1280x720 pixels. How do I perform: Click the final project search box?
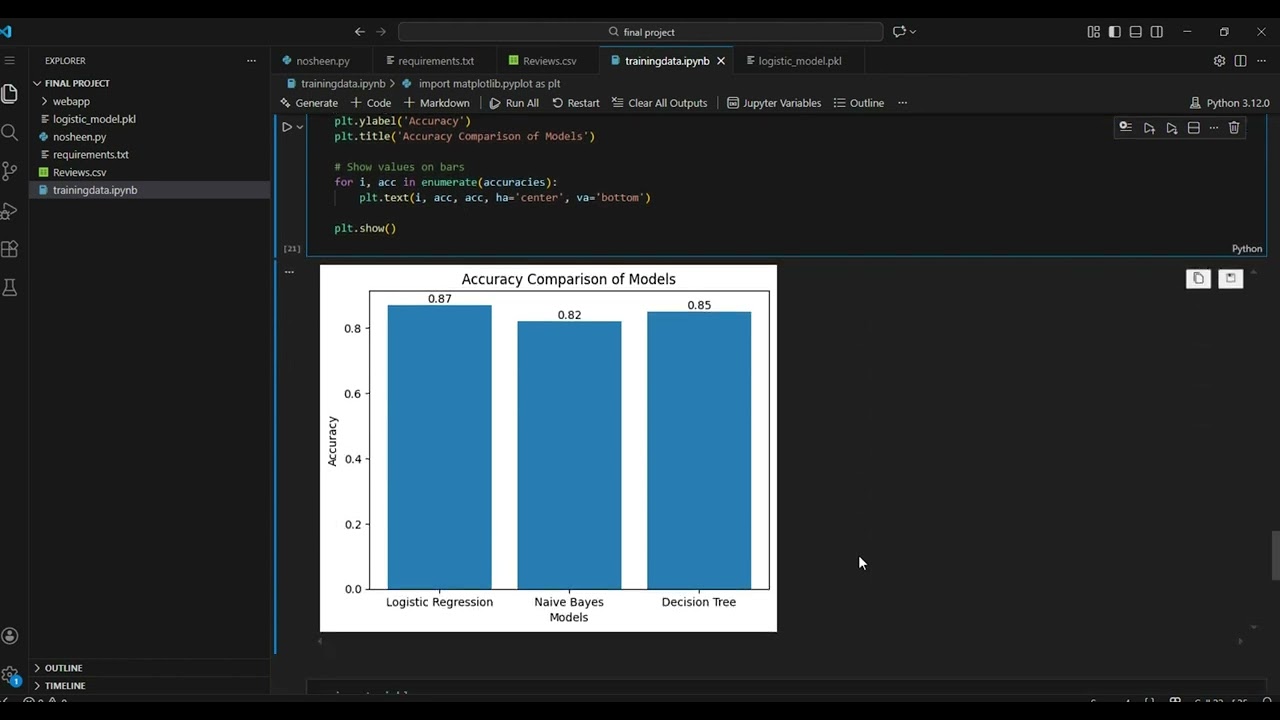pyautogui.click(x=641, y=32)
